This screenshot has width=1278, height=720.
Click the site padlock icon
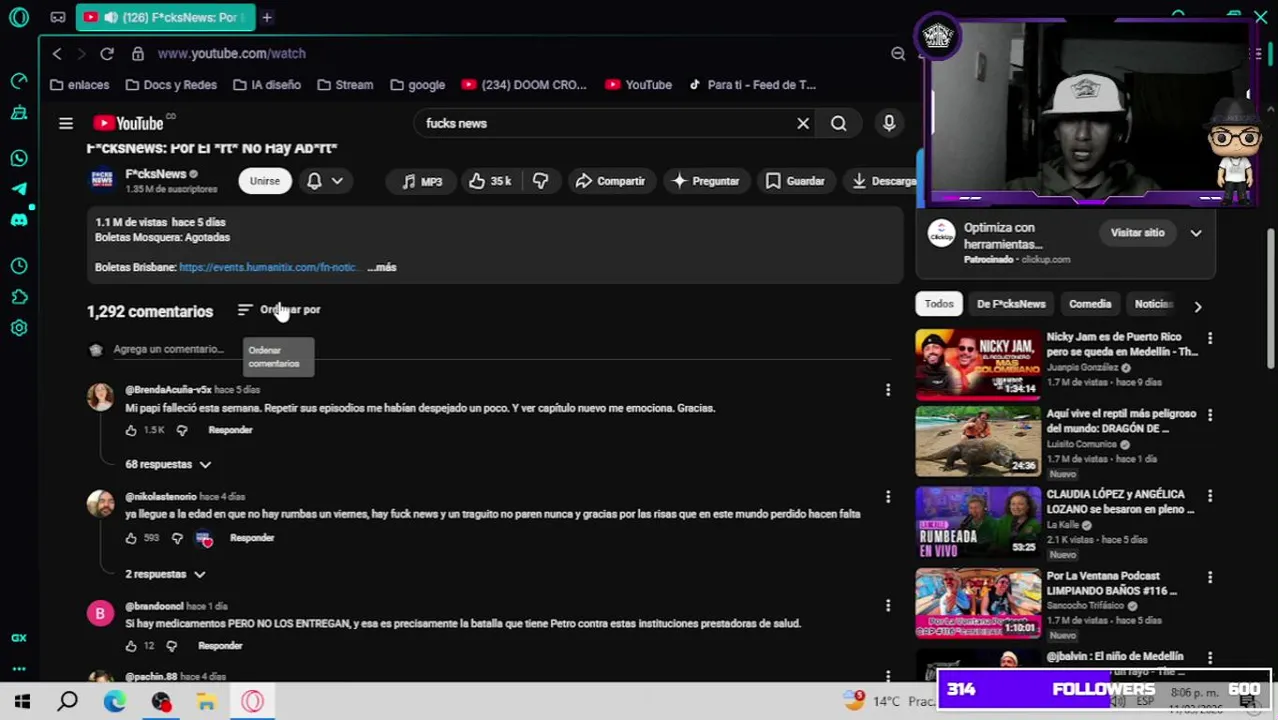coord(138,53)
